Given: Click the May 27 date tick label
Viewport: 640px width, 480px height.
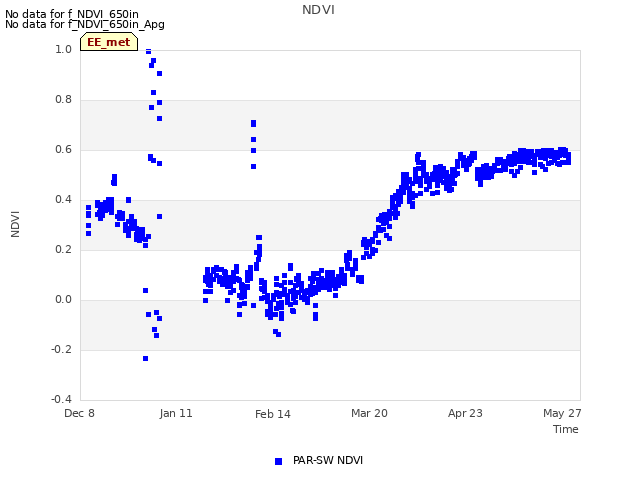Looking at the screenshot, I should (x=562, y=413).
